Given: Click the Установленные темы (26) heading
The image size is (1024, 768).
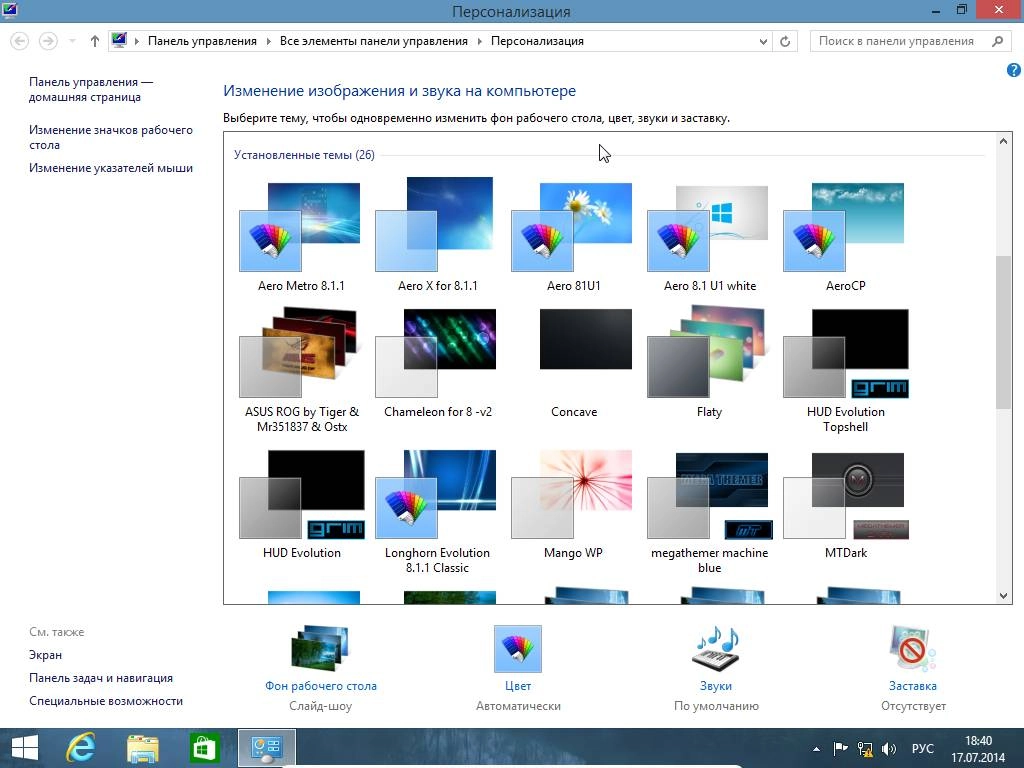Looking at the screenshot, I should [304, 155].
